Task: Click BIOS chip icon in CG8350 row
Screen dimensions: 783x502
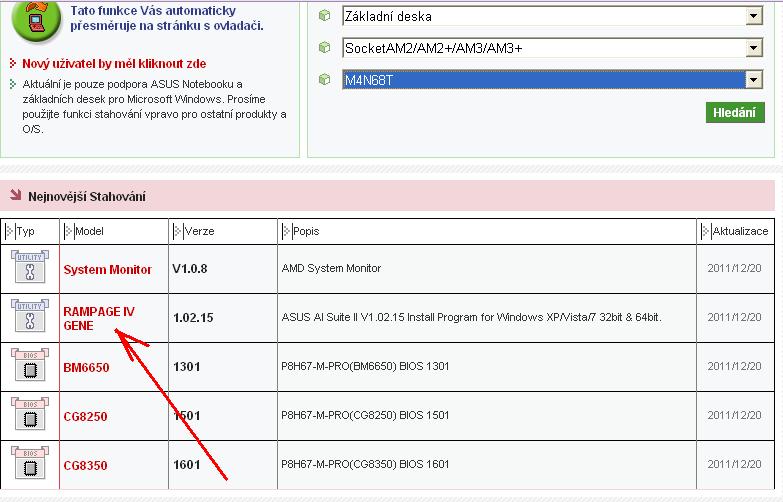Action: 30,463
